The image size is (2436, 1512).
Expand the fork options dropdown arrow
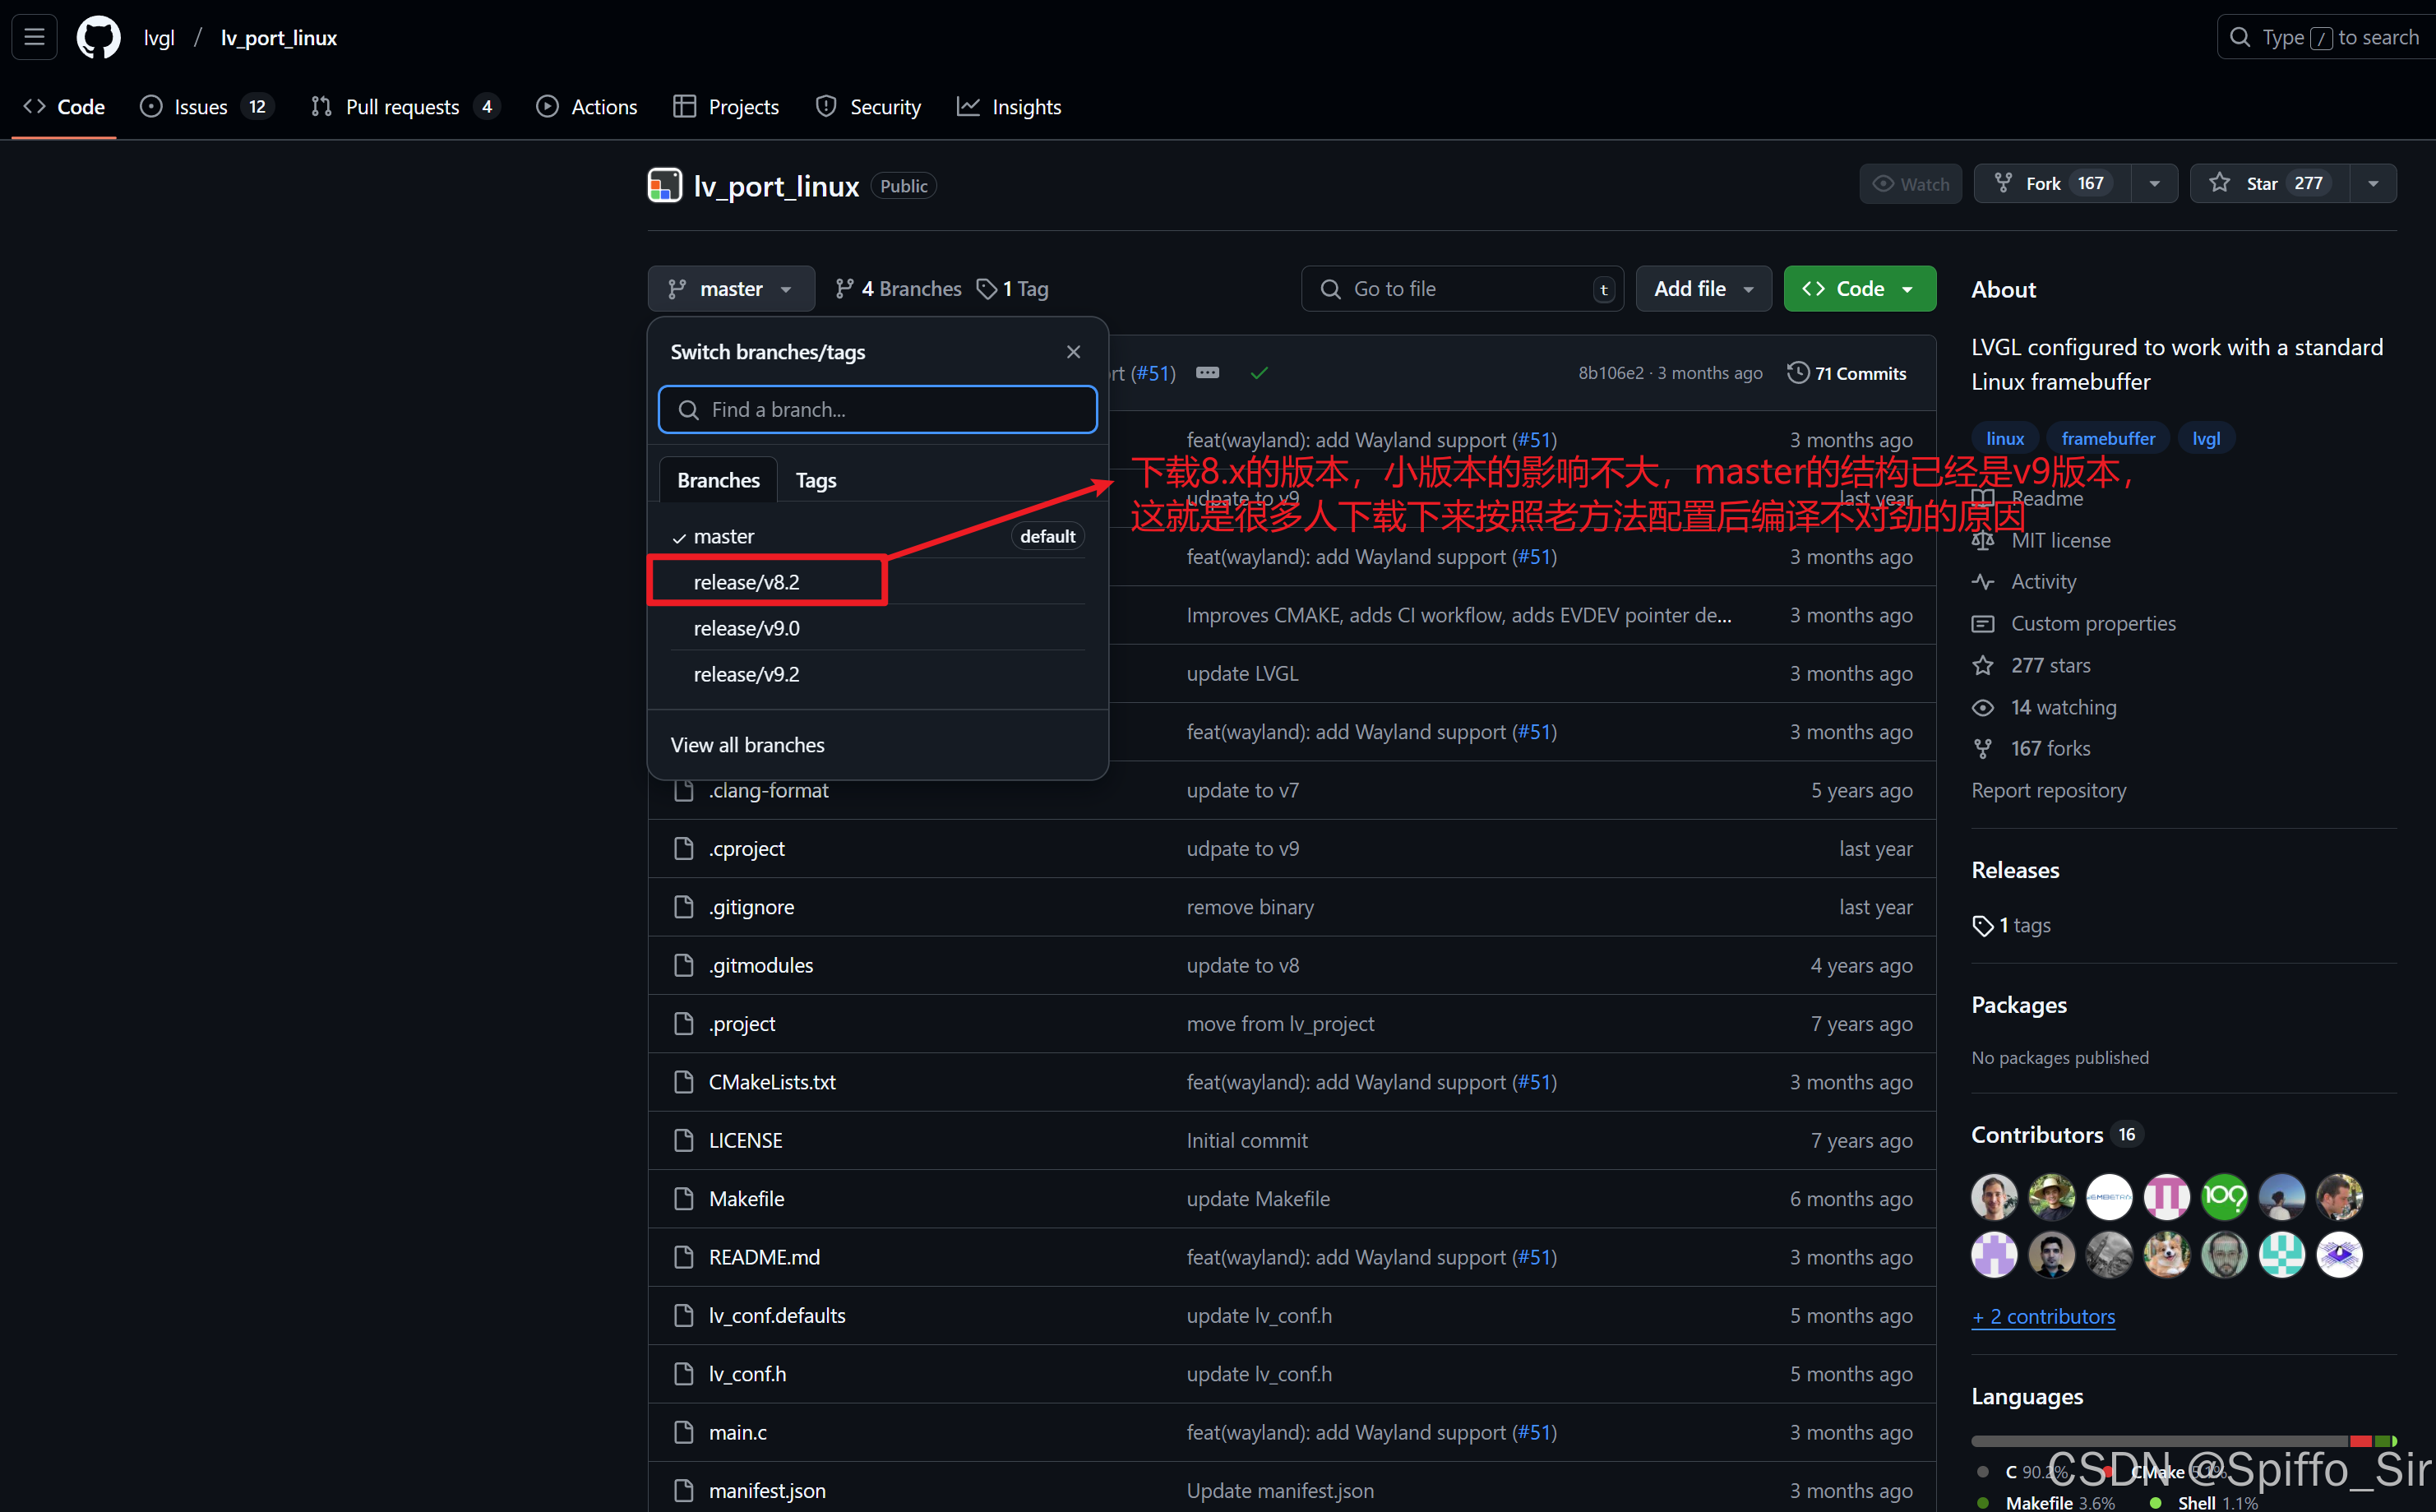click(x=2154, y=183)
